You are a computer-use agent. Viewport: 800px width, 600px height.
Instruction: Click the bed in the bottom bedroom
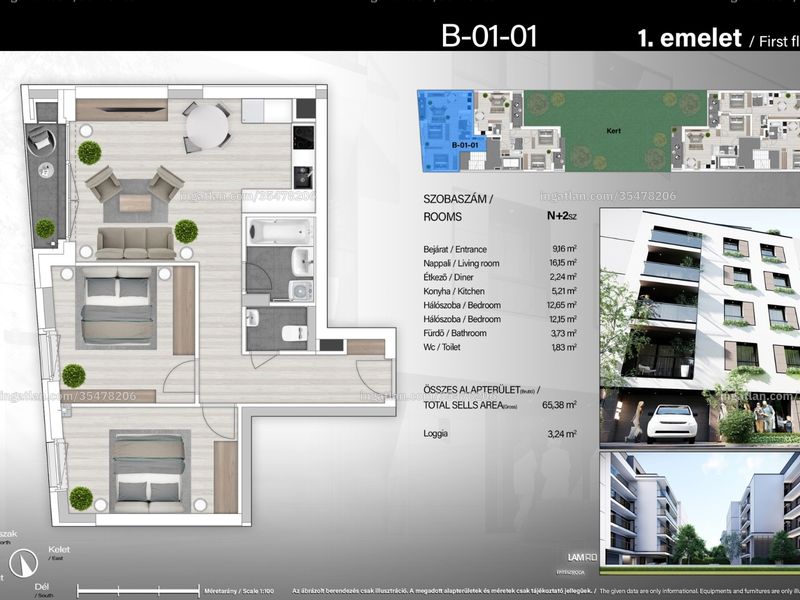coord(149,471)
